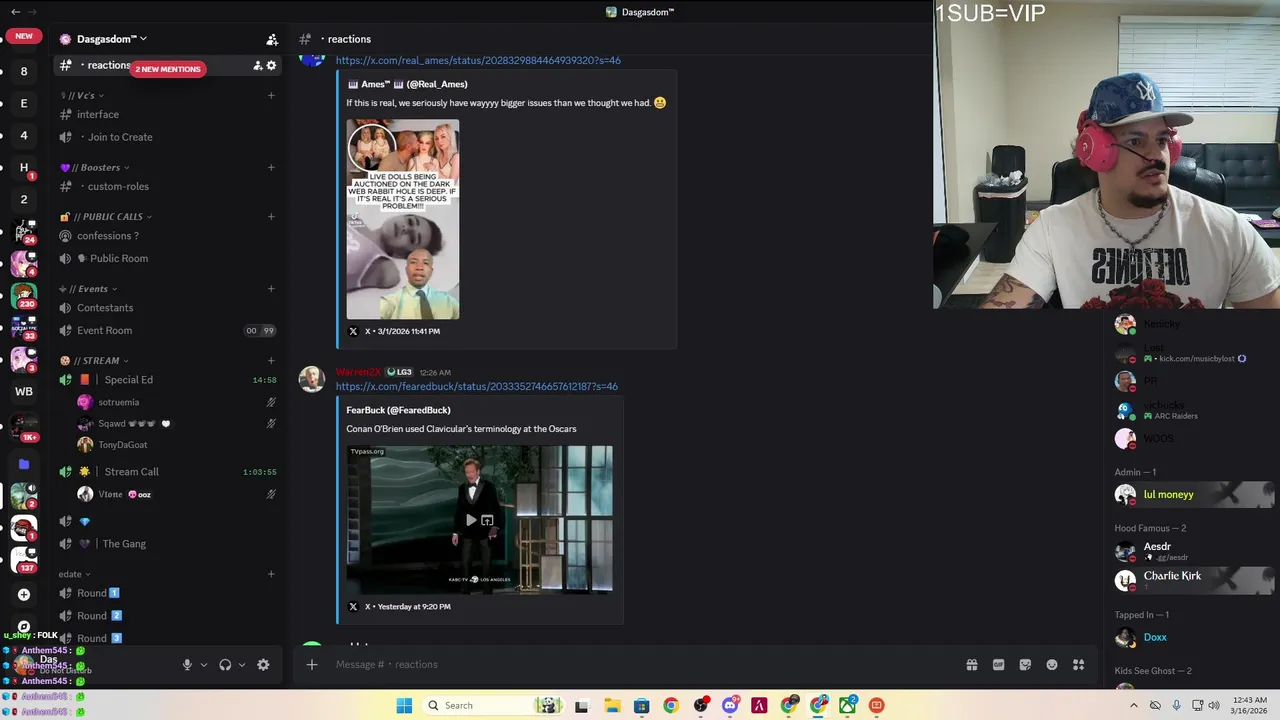Image resolution: width=1280 pixels, height=720 pixels.
Task: Add channel to edate category
Action: click(x=271, y=574)
